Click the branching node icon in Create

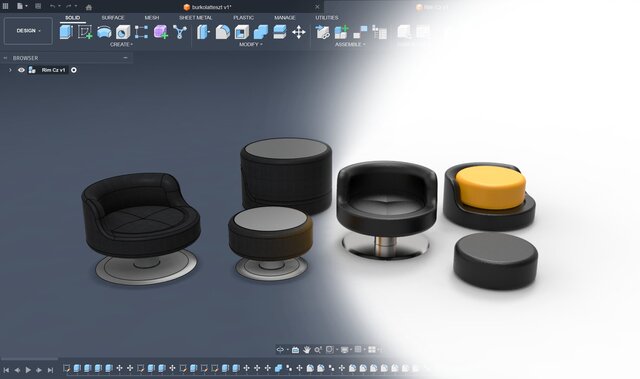click(x=180, y=32)
